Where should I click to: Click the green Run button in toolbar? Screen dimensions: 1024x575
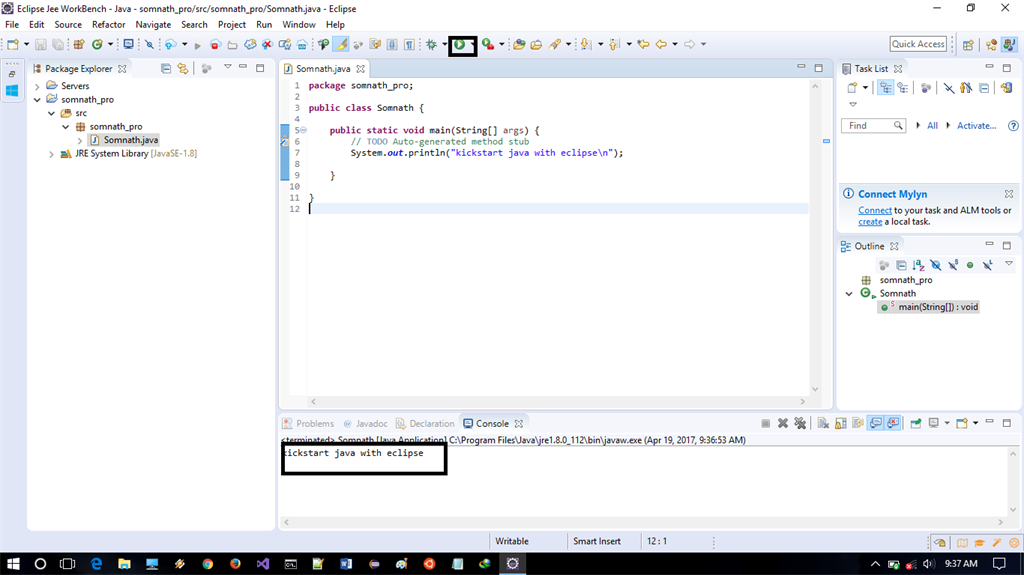pyautogui.click(x=459, y=44)
